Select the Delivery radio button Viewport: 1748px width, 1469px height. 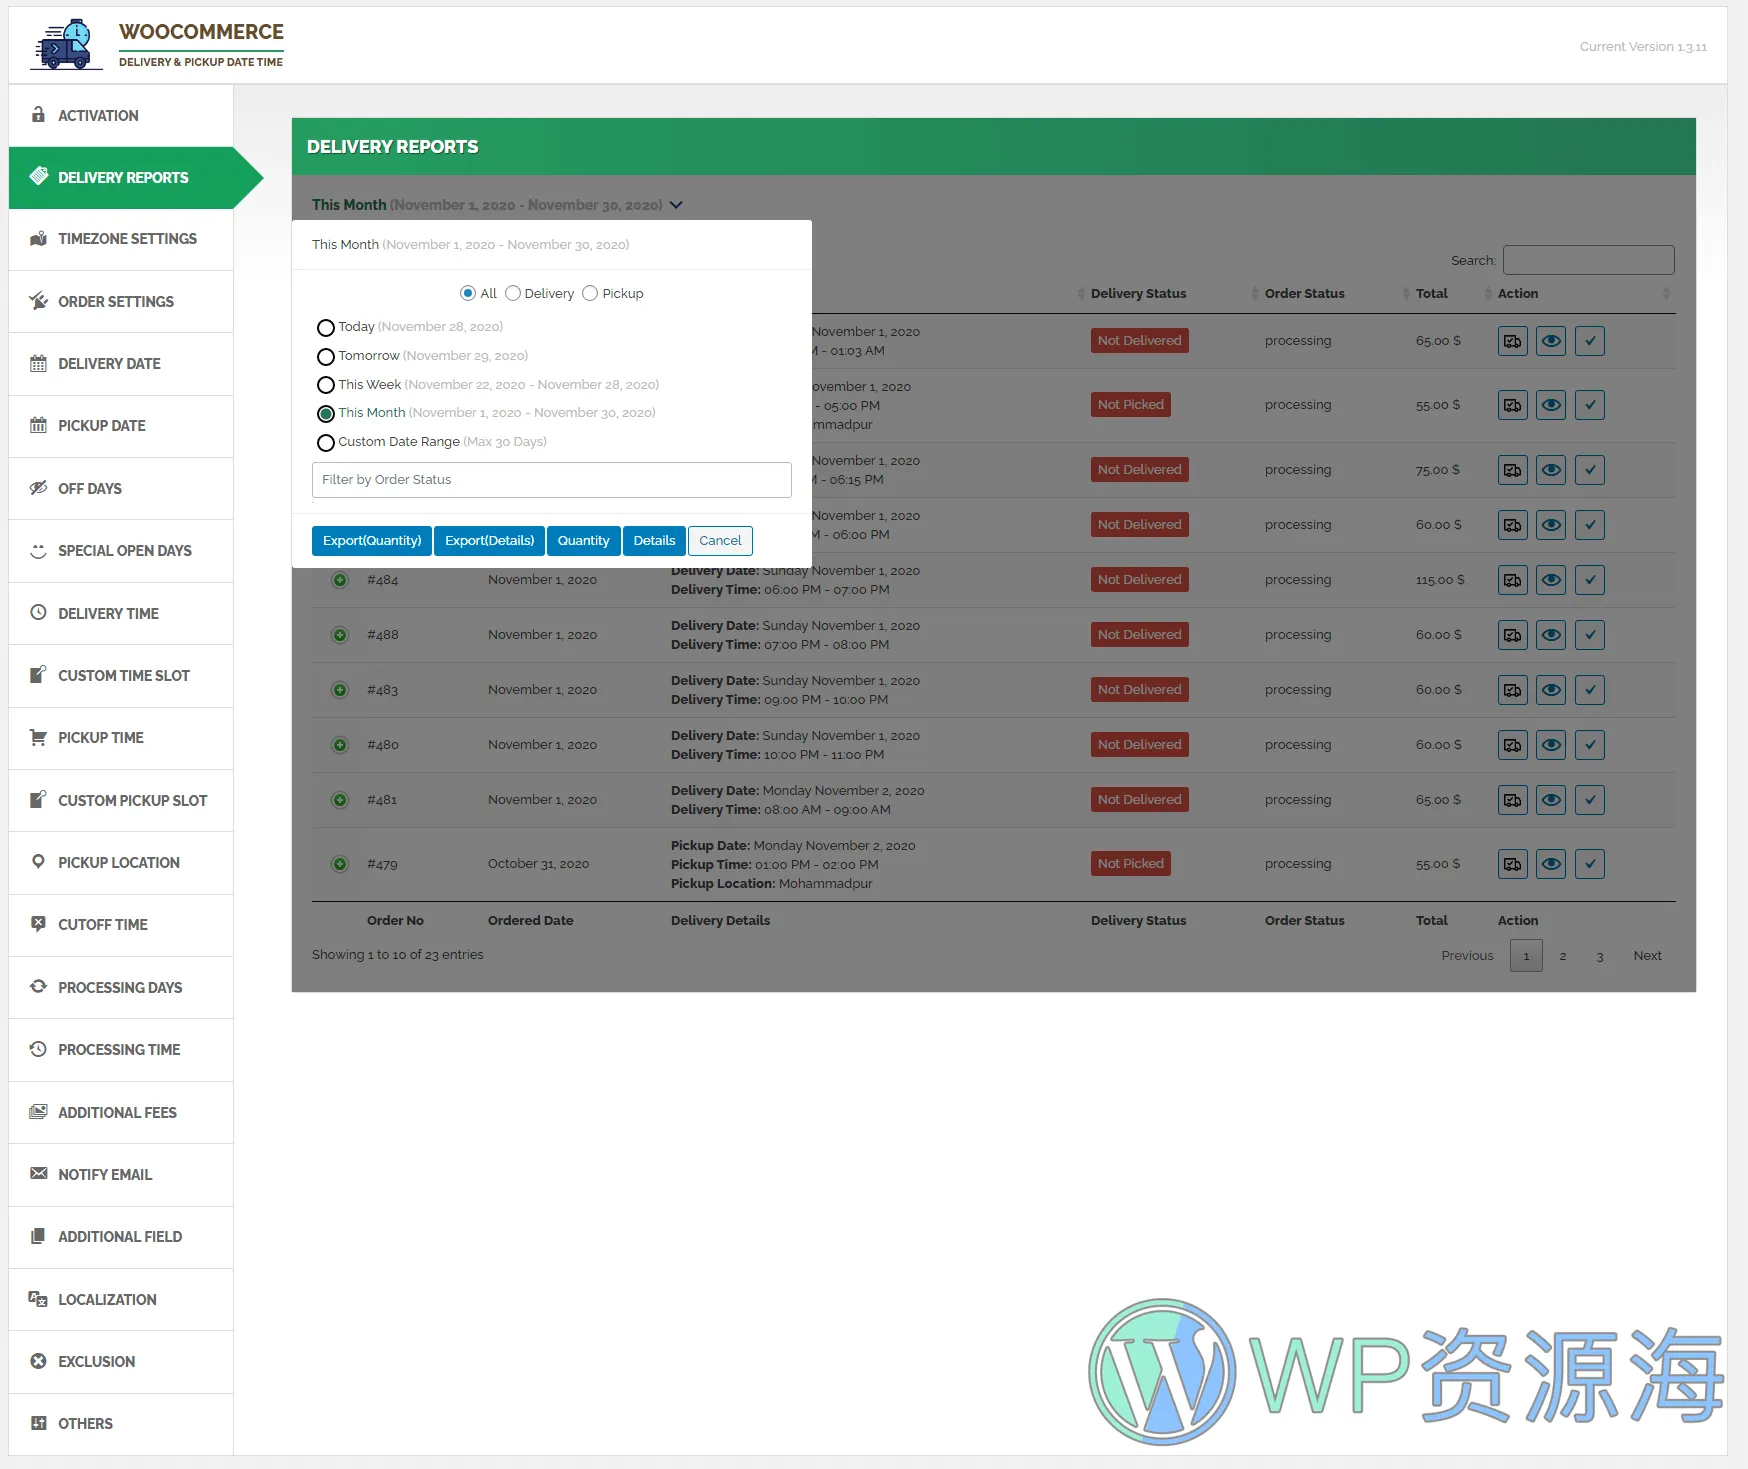coord(513,293)
